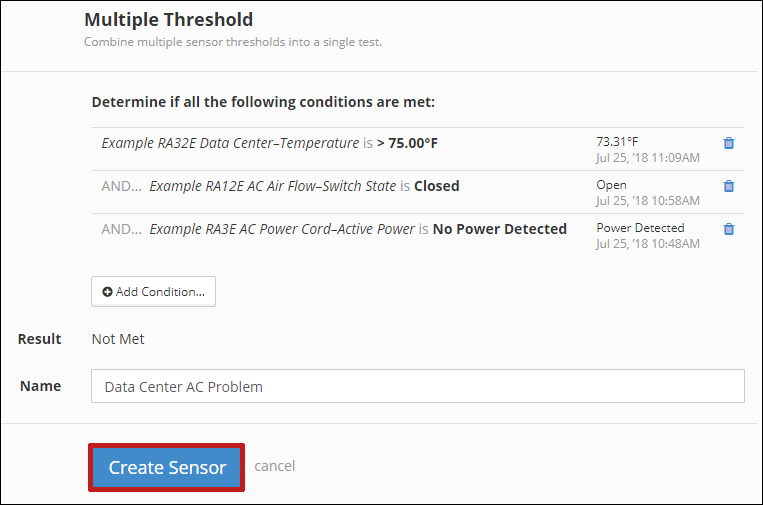The image size is (763, 505).
Task: Select the RA32E Data Center–Temperature sensor name
Action: 229,143
